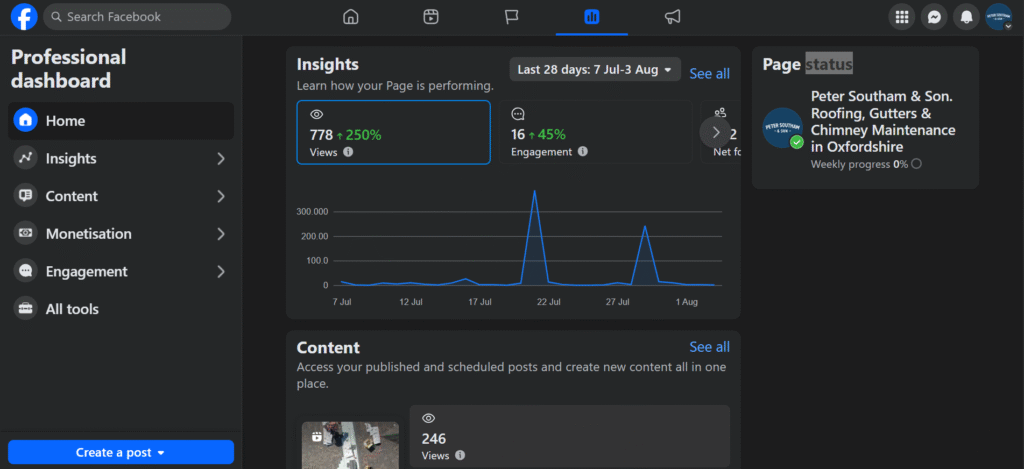This screenshot has height=469, width=1024.
Task: Show notifications via bell icon
Action: [x=967, y=17]
